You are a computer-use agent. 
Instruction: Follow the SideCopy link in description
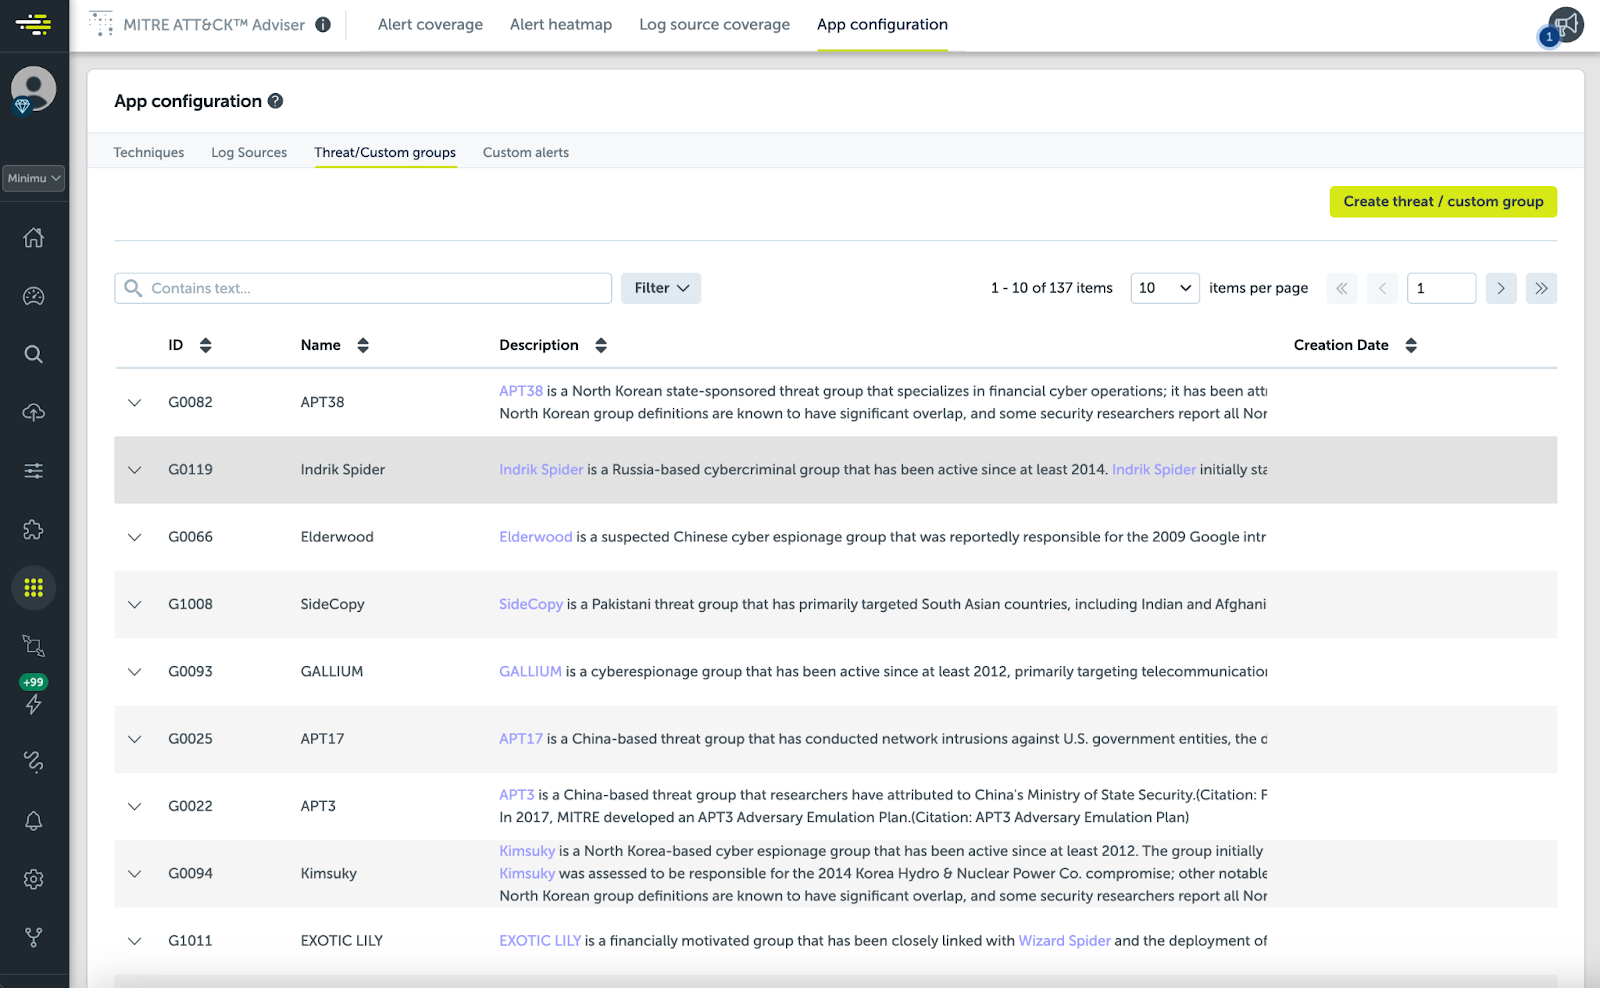click(531, 604)
